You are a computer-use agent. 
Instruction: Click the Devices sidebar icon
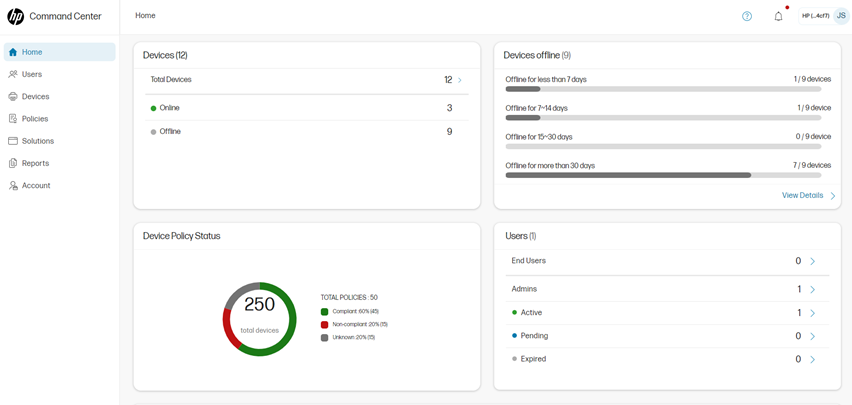point(13,97)
